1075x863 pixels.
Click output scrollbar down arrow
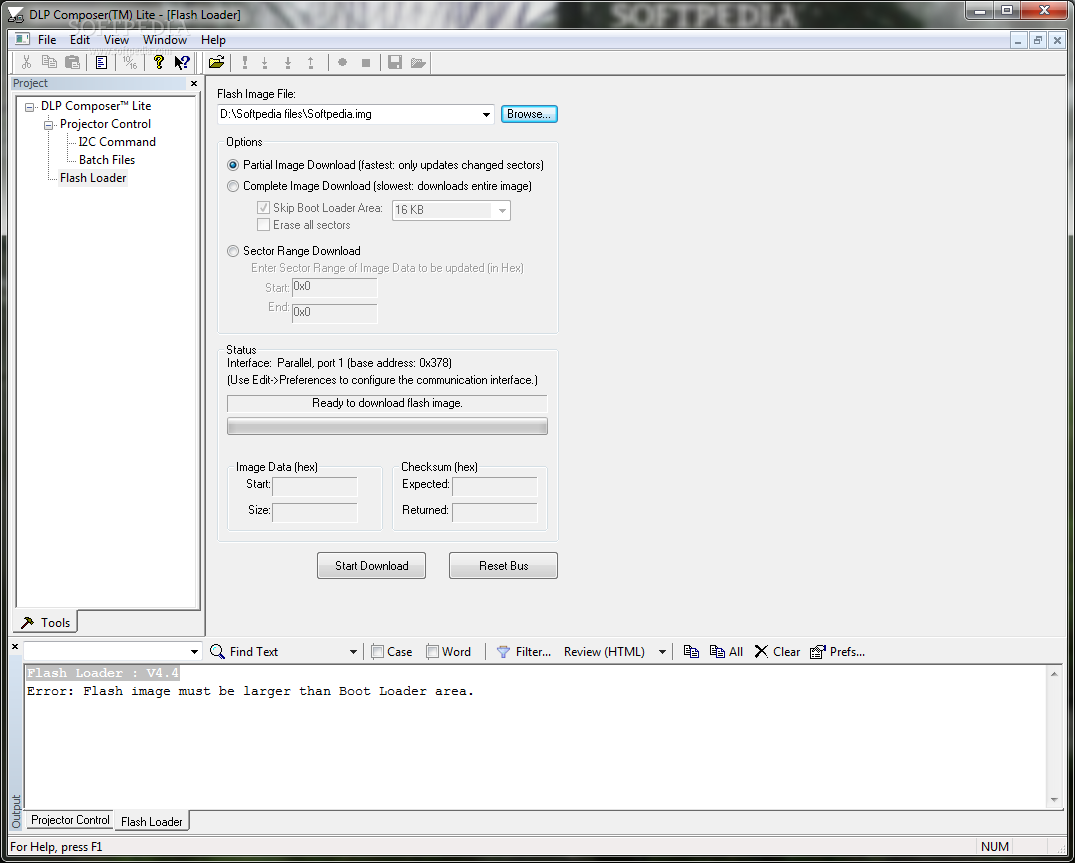tap(1054, 800)
